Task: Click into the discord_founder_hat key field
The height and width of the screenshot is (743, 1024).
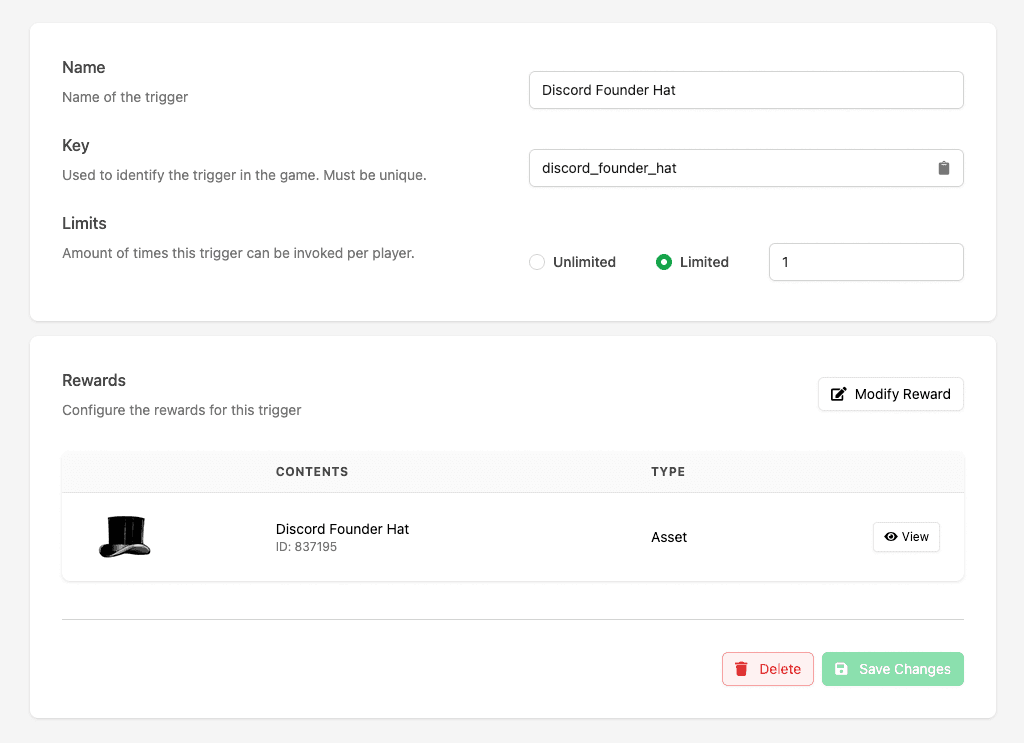Action: click(730, 168)
